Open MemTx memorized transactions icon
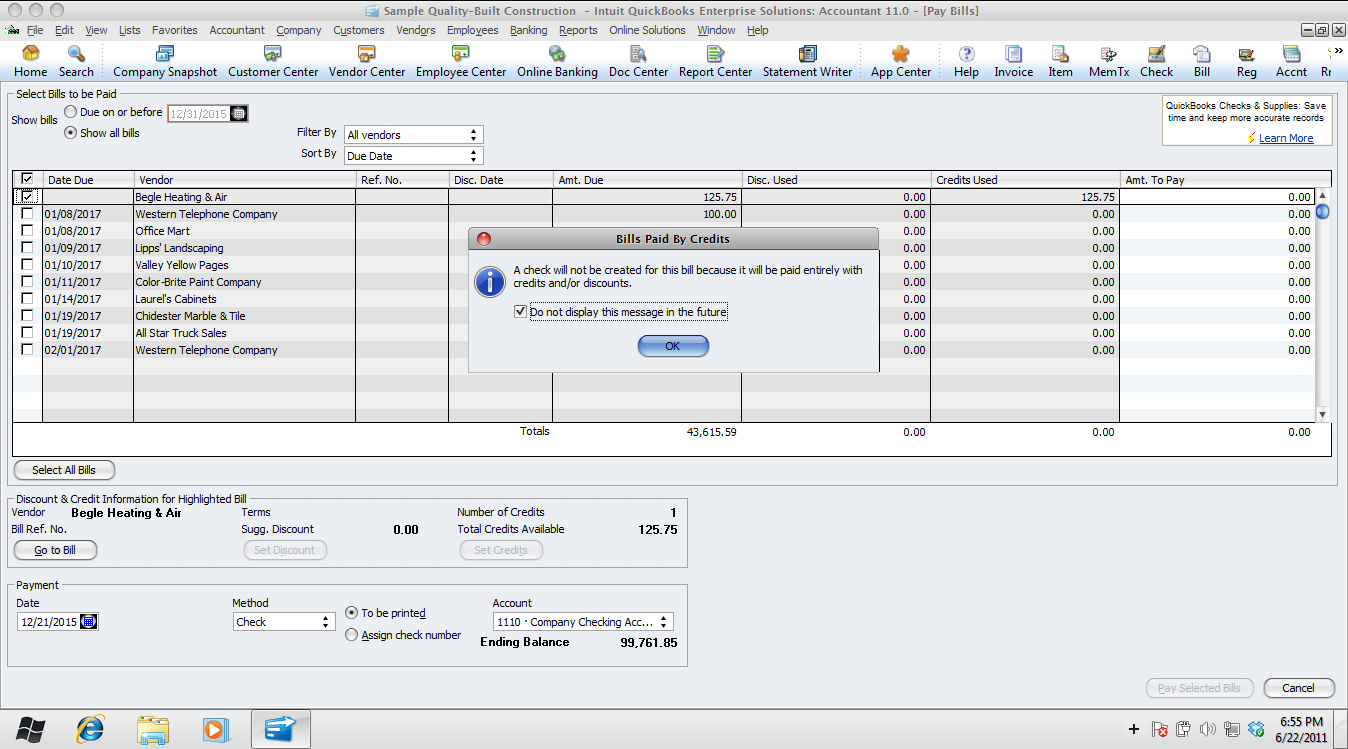1348x749 pixels. 1108,62
